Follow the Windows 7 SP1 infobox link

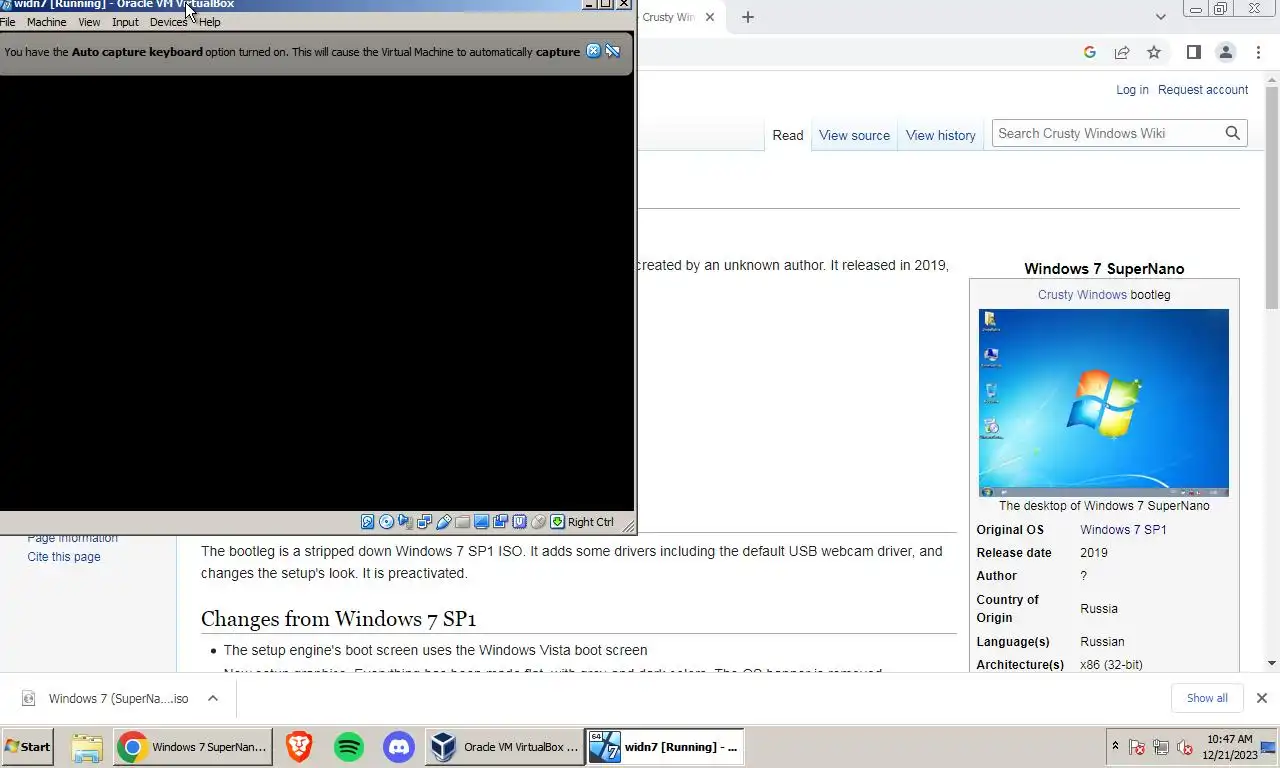pos(1123,530)
